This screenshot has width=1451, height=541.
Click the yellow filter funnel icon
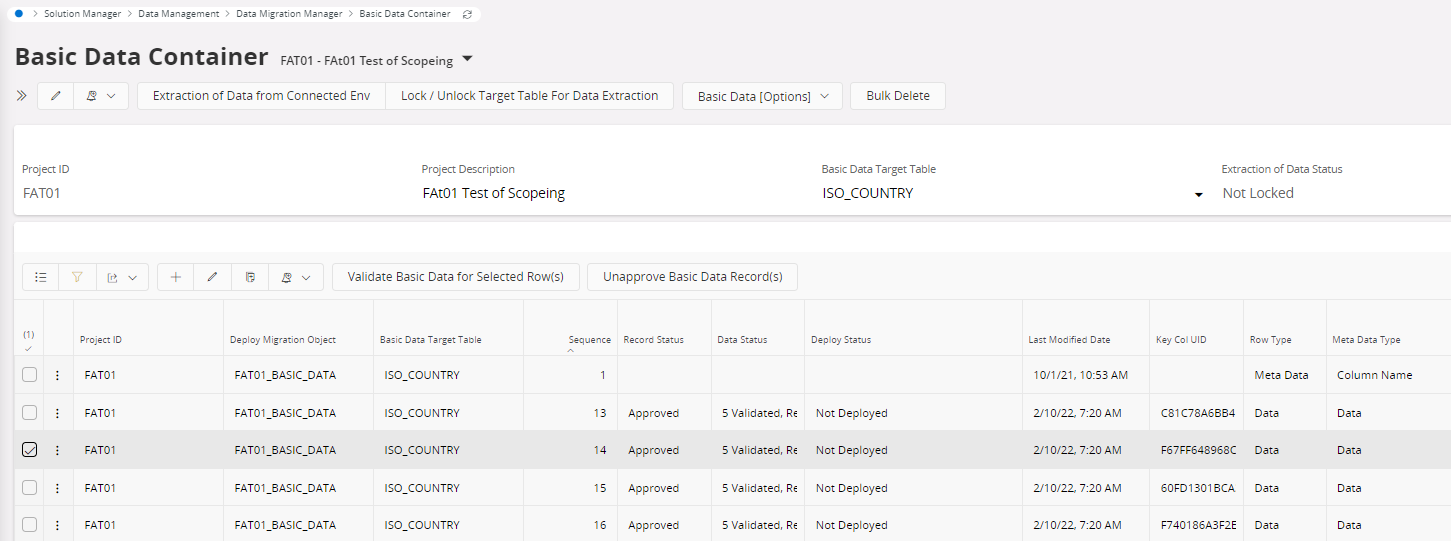point(77,277)
